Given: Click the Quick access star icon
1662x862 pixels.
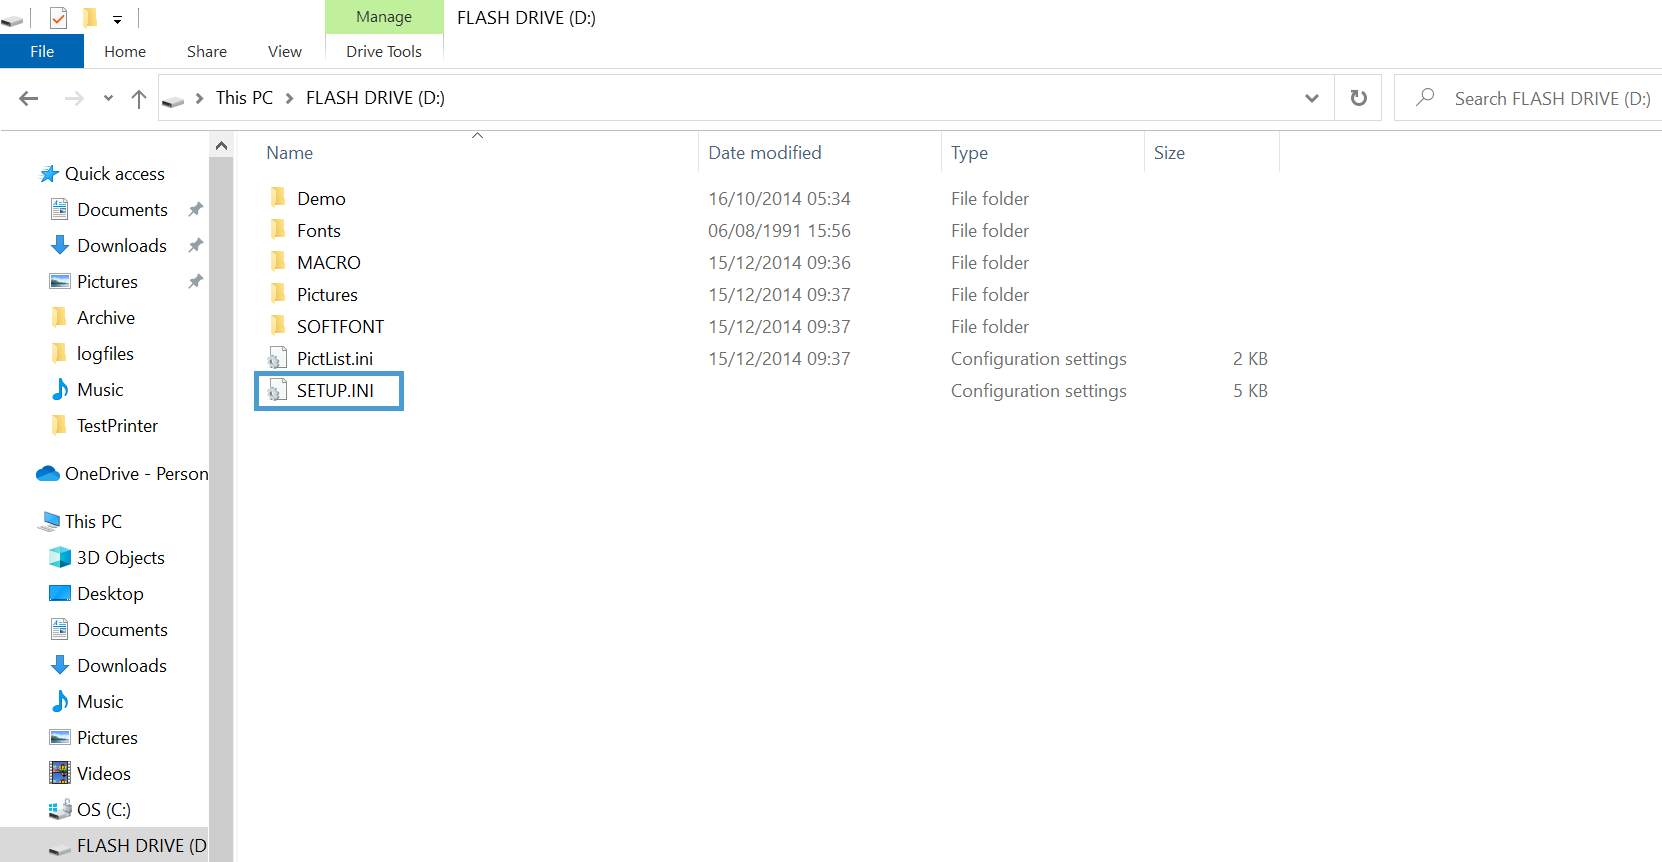Looking at the screenshot, I should coord(49,174).
